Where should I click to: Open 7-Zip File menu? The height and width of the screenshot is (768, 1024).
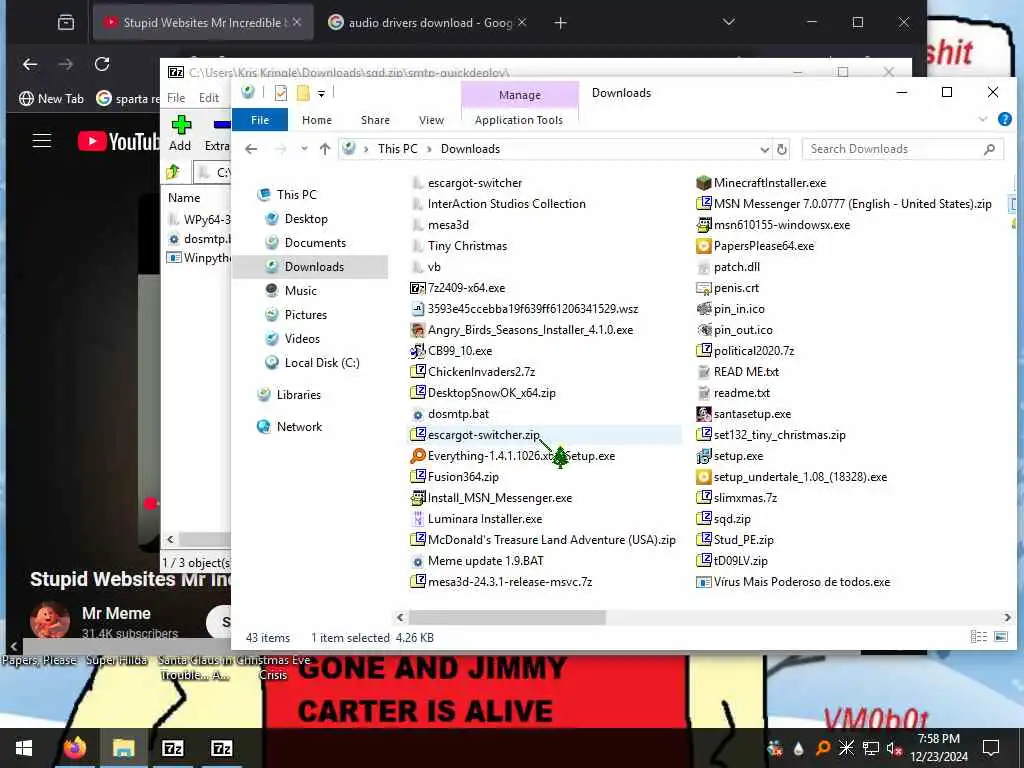click(x=176, y=98)
